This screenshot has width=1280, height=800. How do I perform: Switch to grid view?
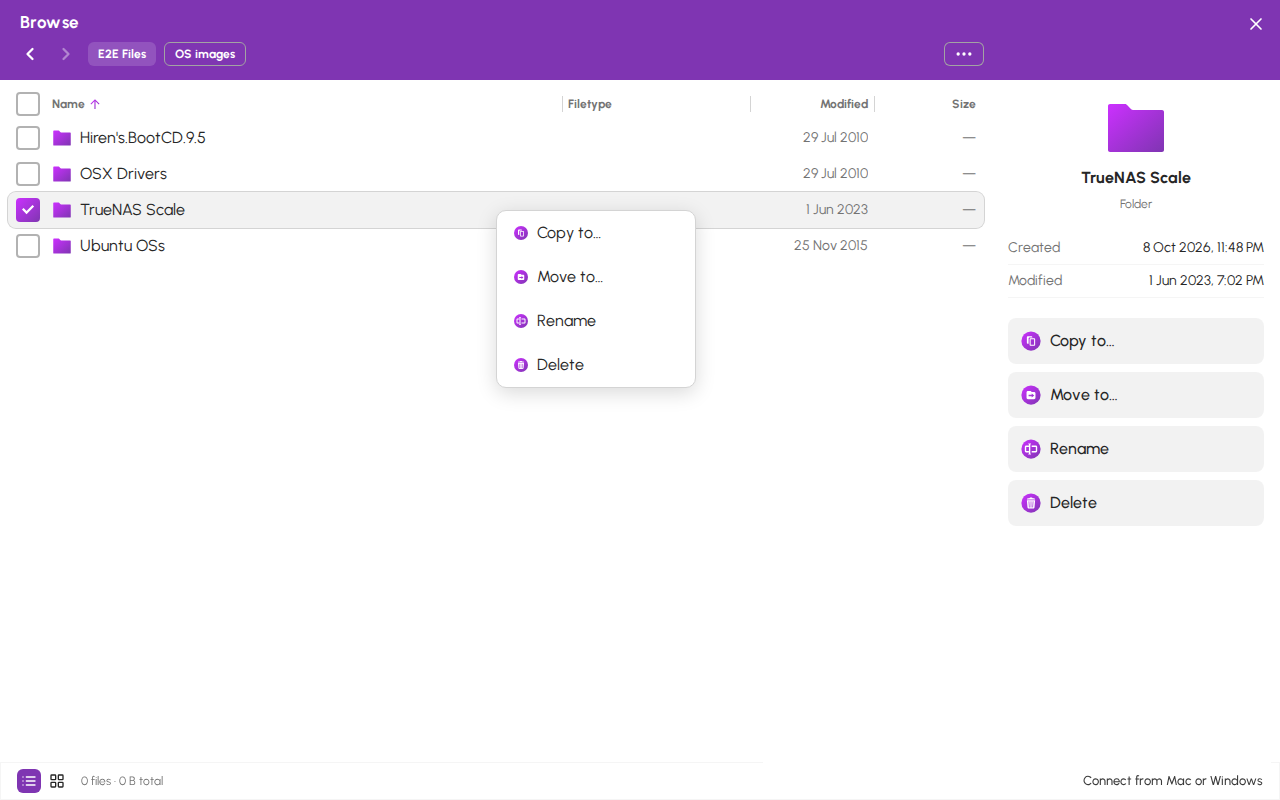point(57,781)
